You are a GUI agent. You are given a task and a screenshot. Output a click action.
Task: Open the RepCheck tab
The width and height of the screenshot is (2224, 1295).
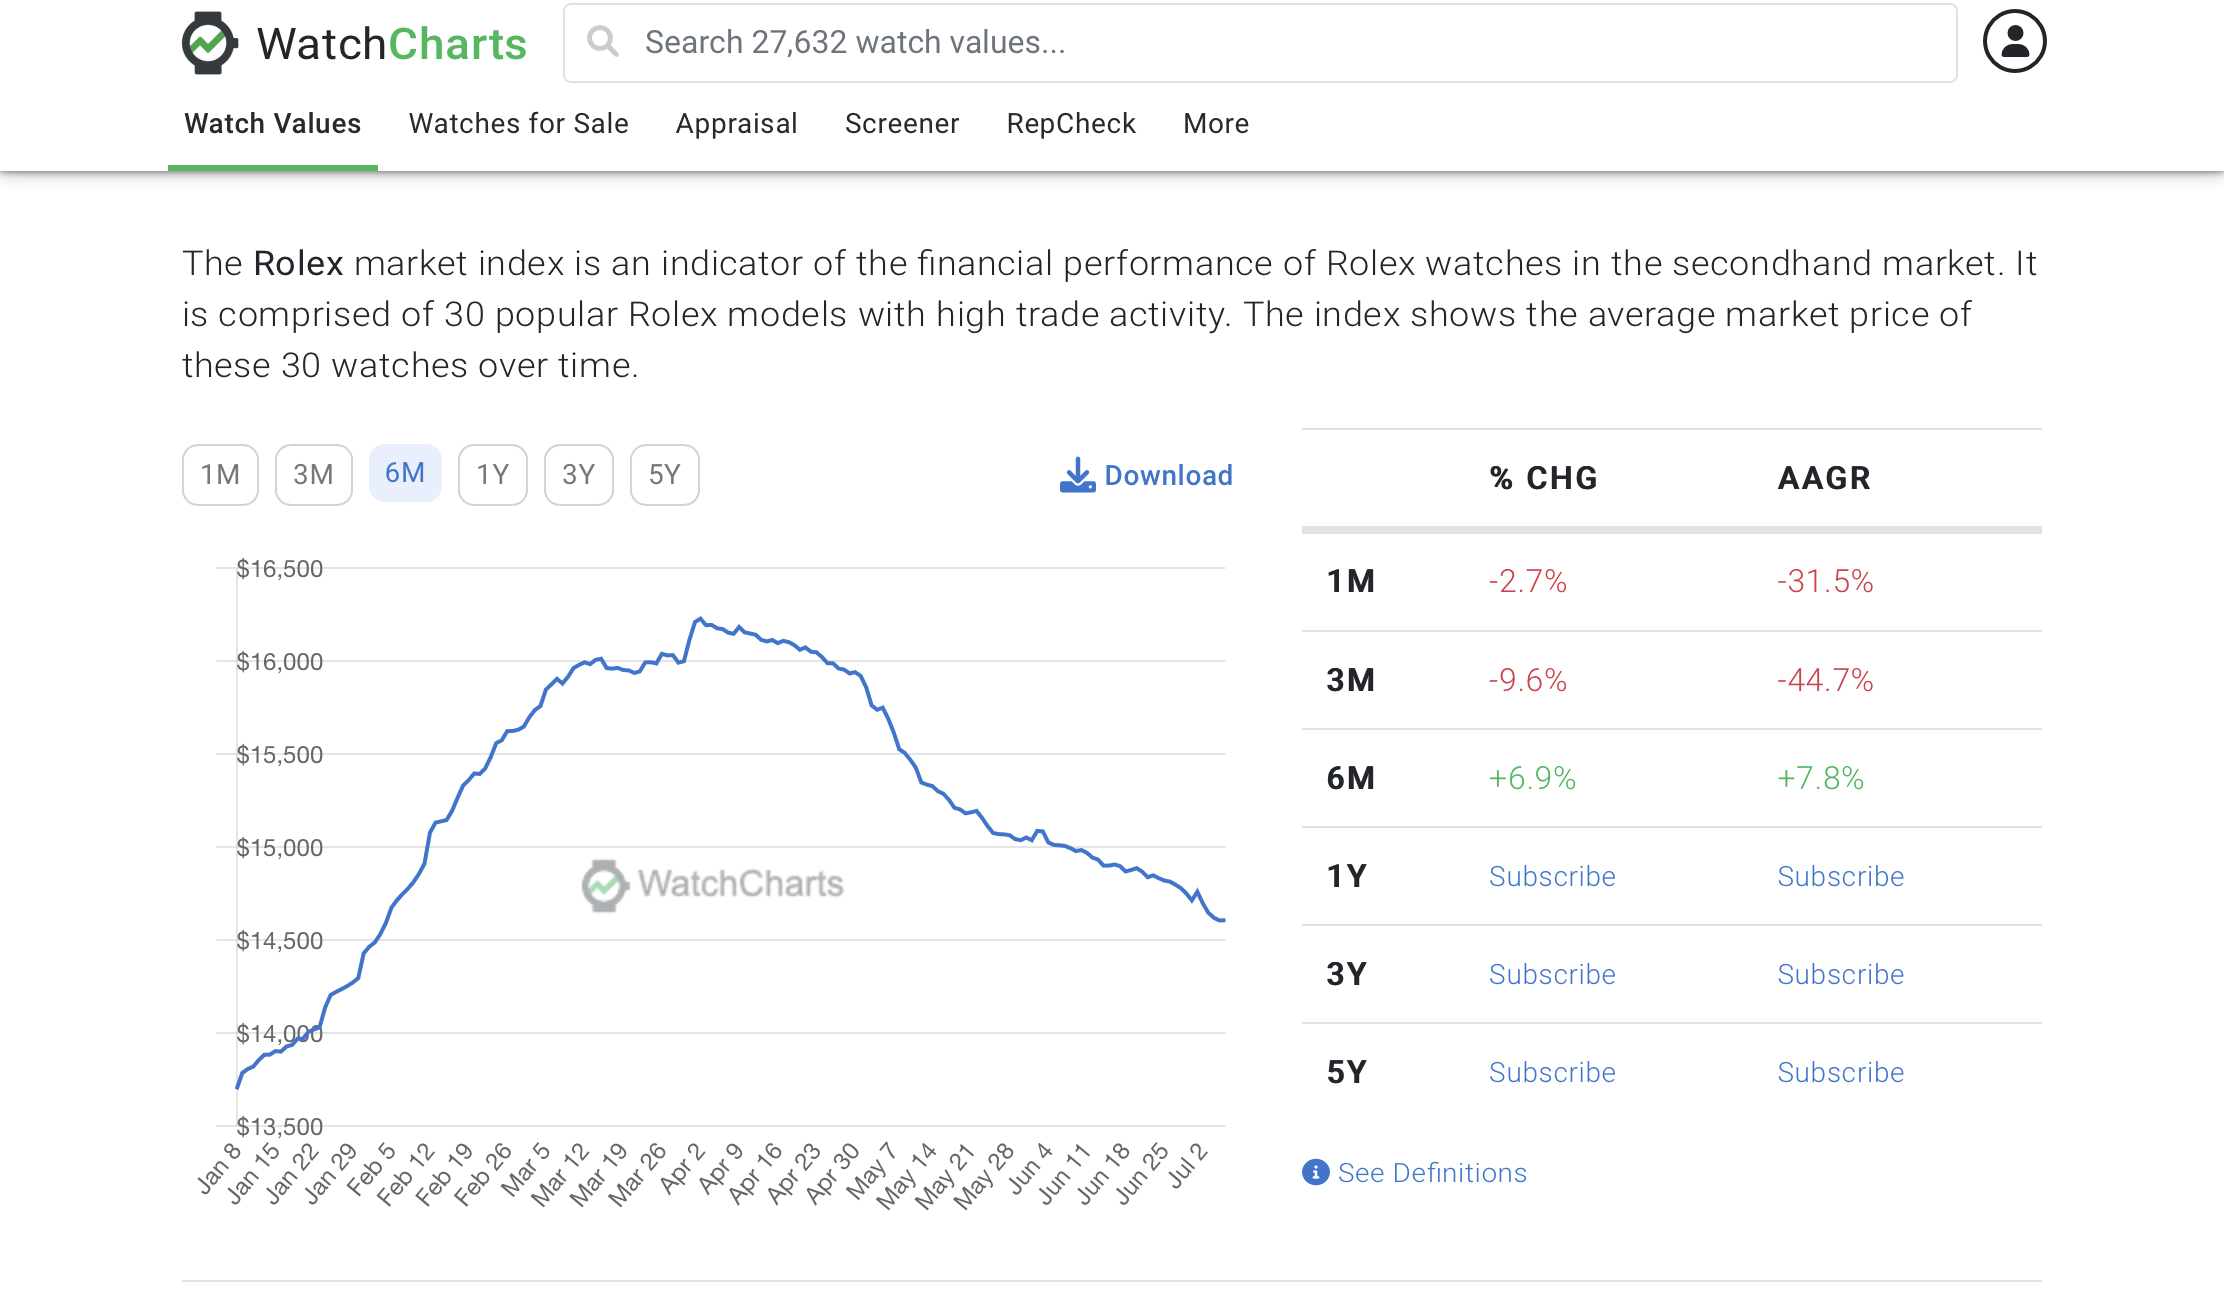pos(1070,124)
